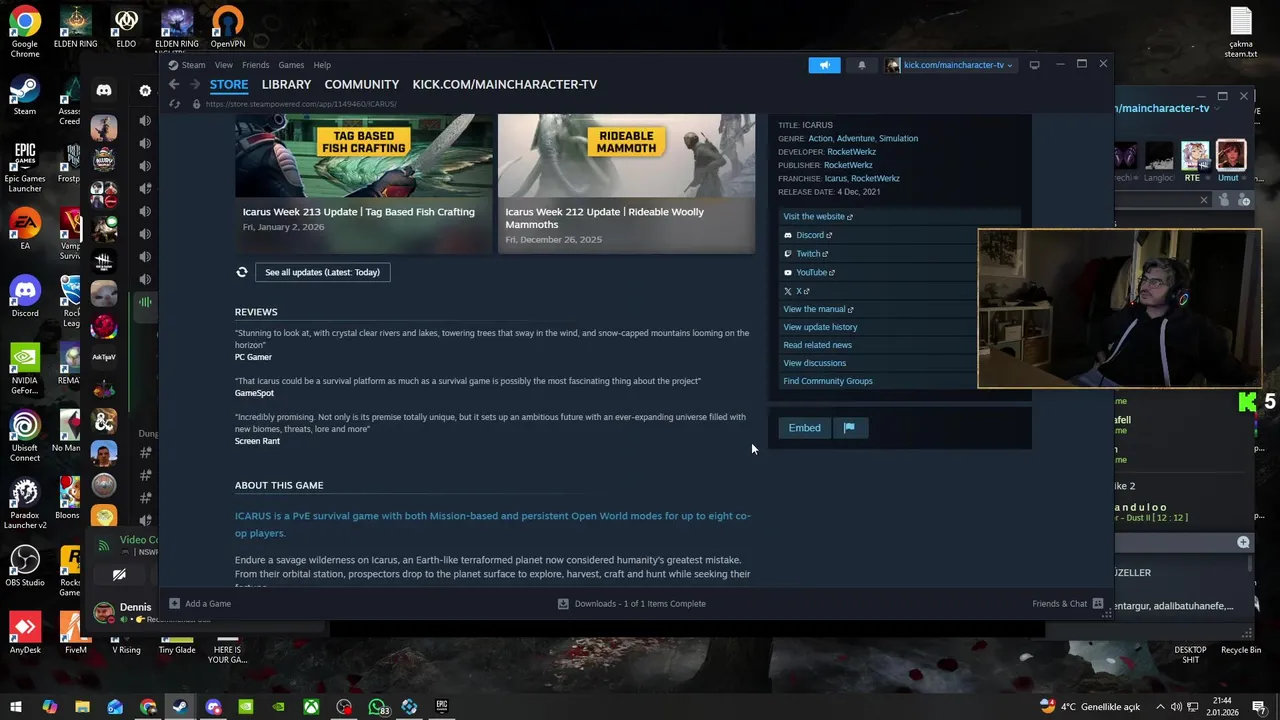Viewport: 1280px width, 720px height.
Task: Open View update history link
Action: tap(820, 327)
